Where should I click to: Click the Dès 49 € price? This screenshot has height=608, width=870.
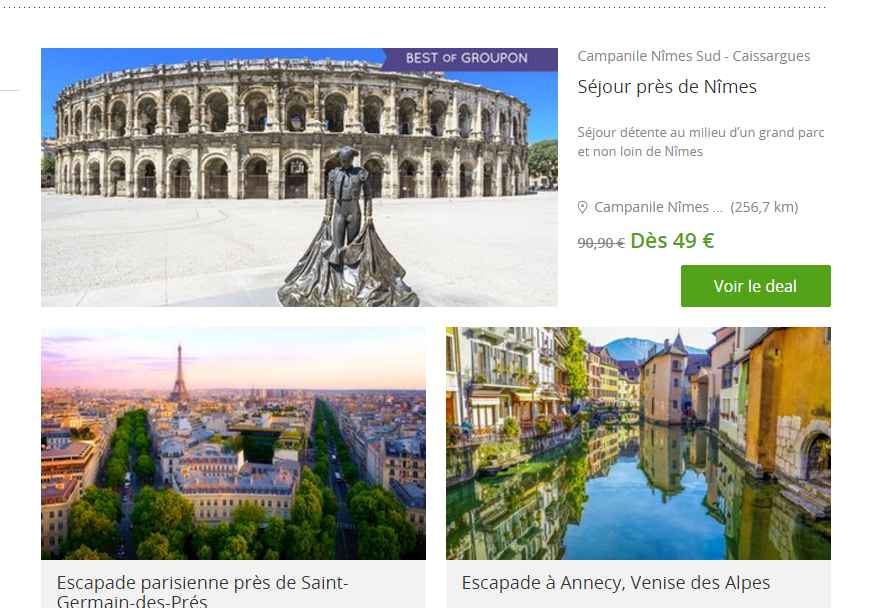672,241
